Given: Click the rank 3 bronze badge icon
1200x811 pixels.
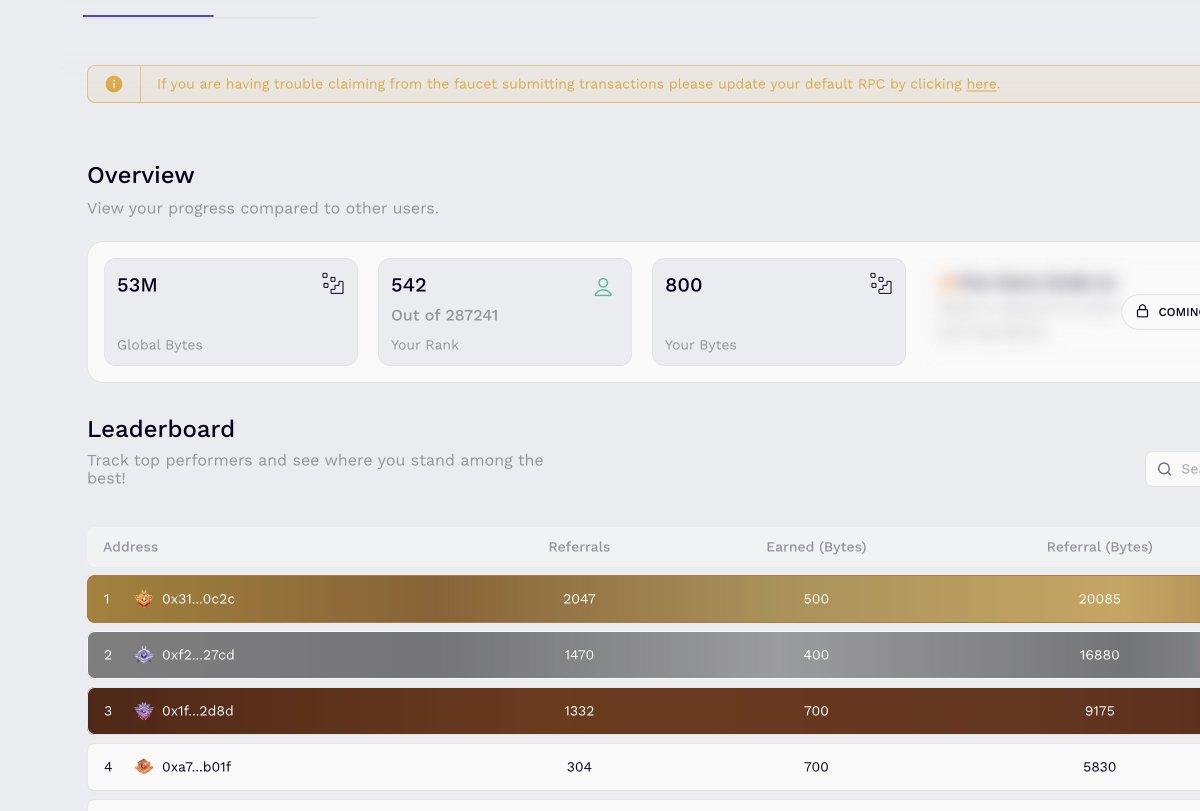Looking at the screenshot, I should tap(144, 711).
